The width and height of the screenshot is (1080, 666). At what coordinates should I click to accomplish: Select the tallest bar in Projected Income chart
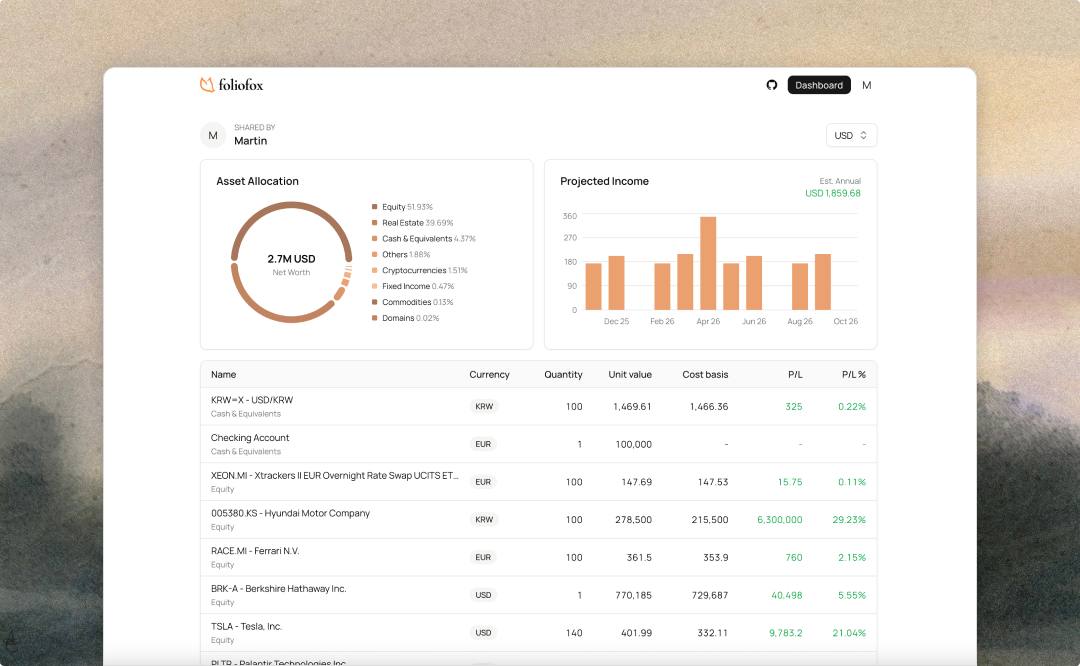click(708, 263)
